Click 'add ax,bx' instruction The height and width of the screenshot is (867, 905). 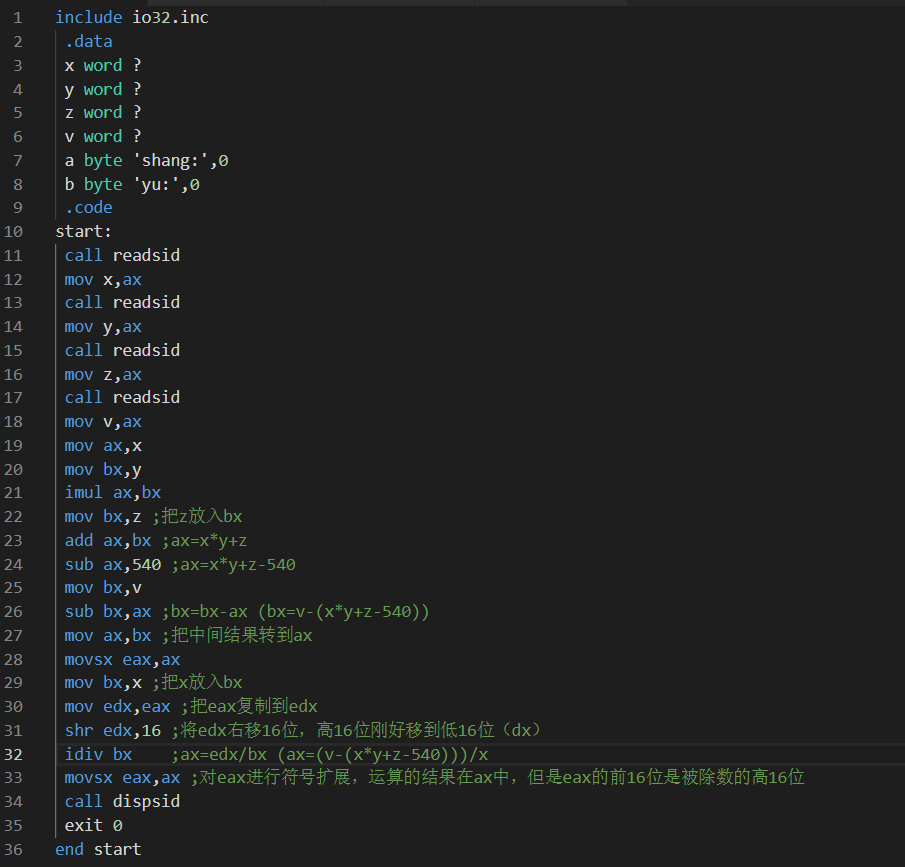(x=108, y=541)
